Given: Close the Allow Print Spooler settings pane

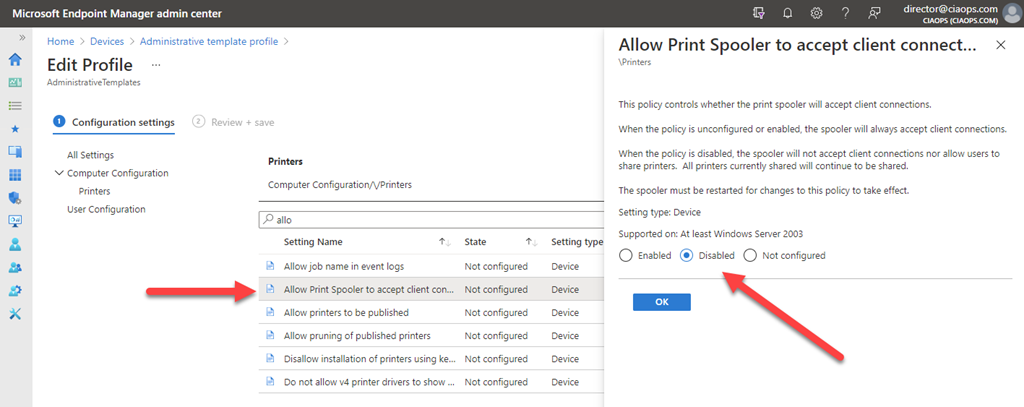Looking at the screenshot, I should (x=1001, y=46).
